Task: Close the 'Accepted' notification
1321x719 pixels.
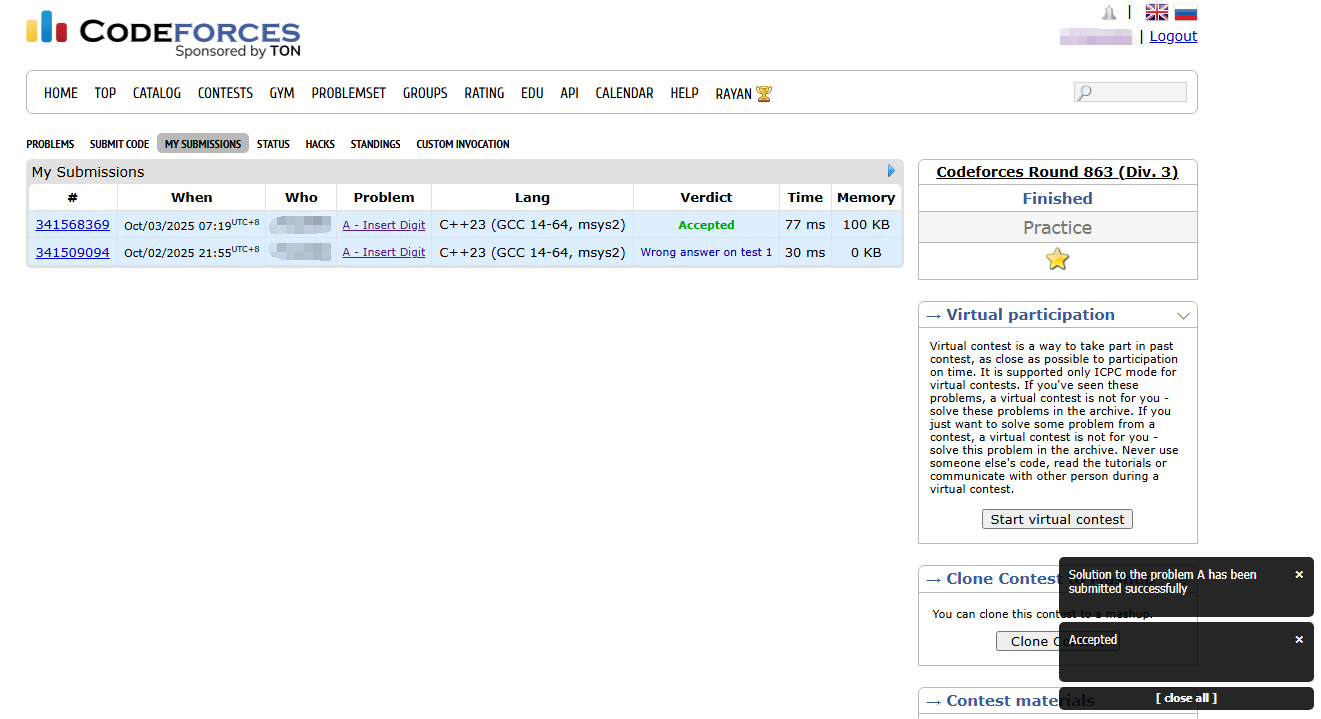Action: [1299, 640]
